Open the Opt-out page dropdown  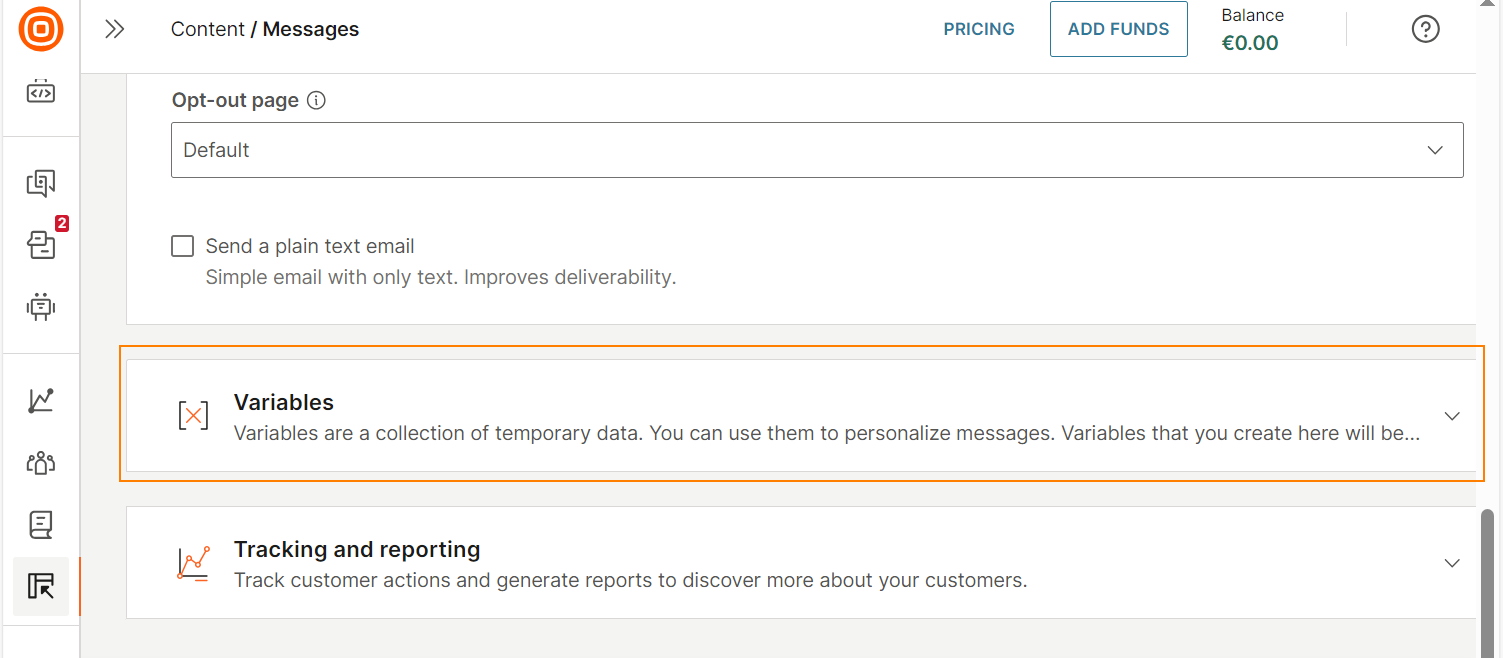[817, 149]
